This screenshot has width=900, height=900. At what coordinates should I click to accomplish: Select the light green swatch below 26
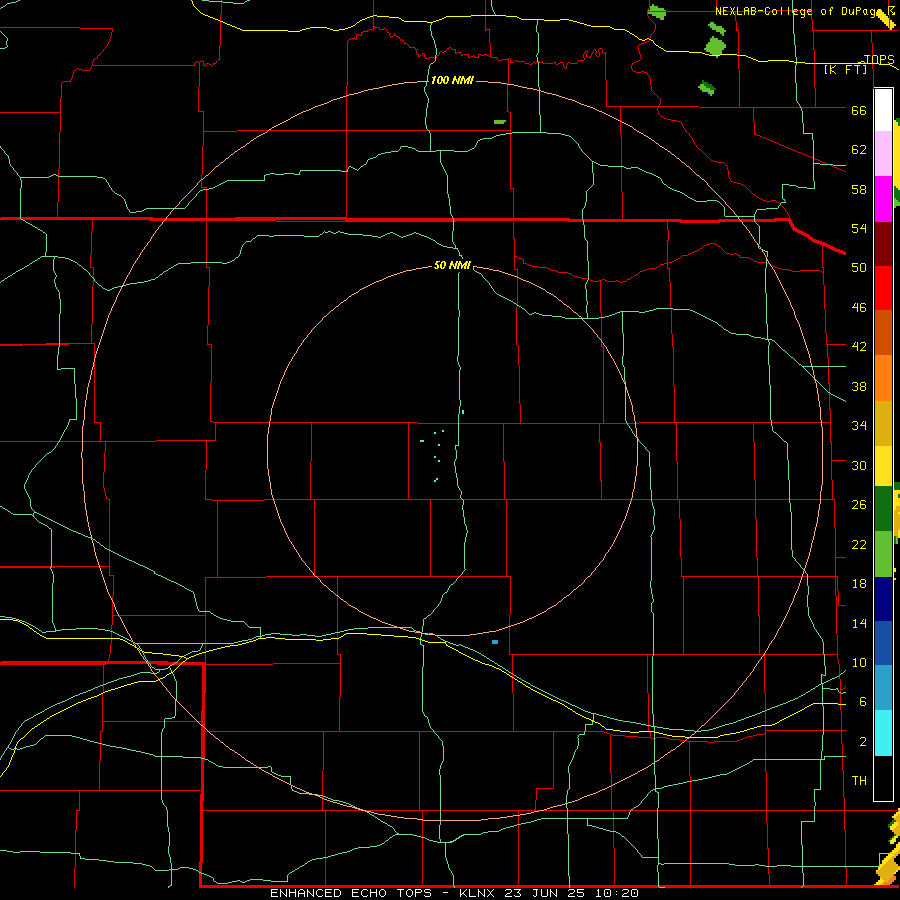(x=883, y=554)
